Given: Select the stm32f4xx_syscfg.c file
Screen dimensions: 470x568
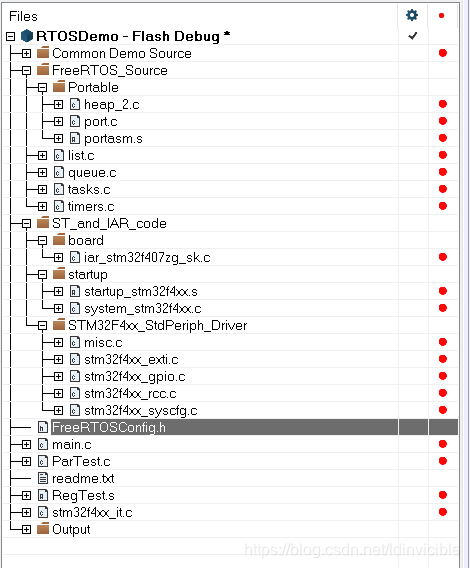Looking at the screenshot, I should click(x=141, y=411).
